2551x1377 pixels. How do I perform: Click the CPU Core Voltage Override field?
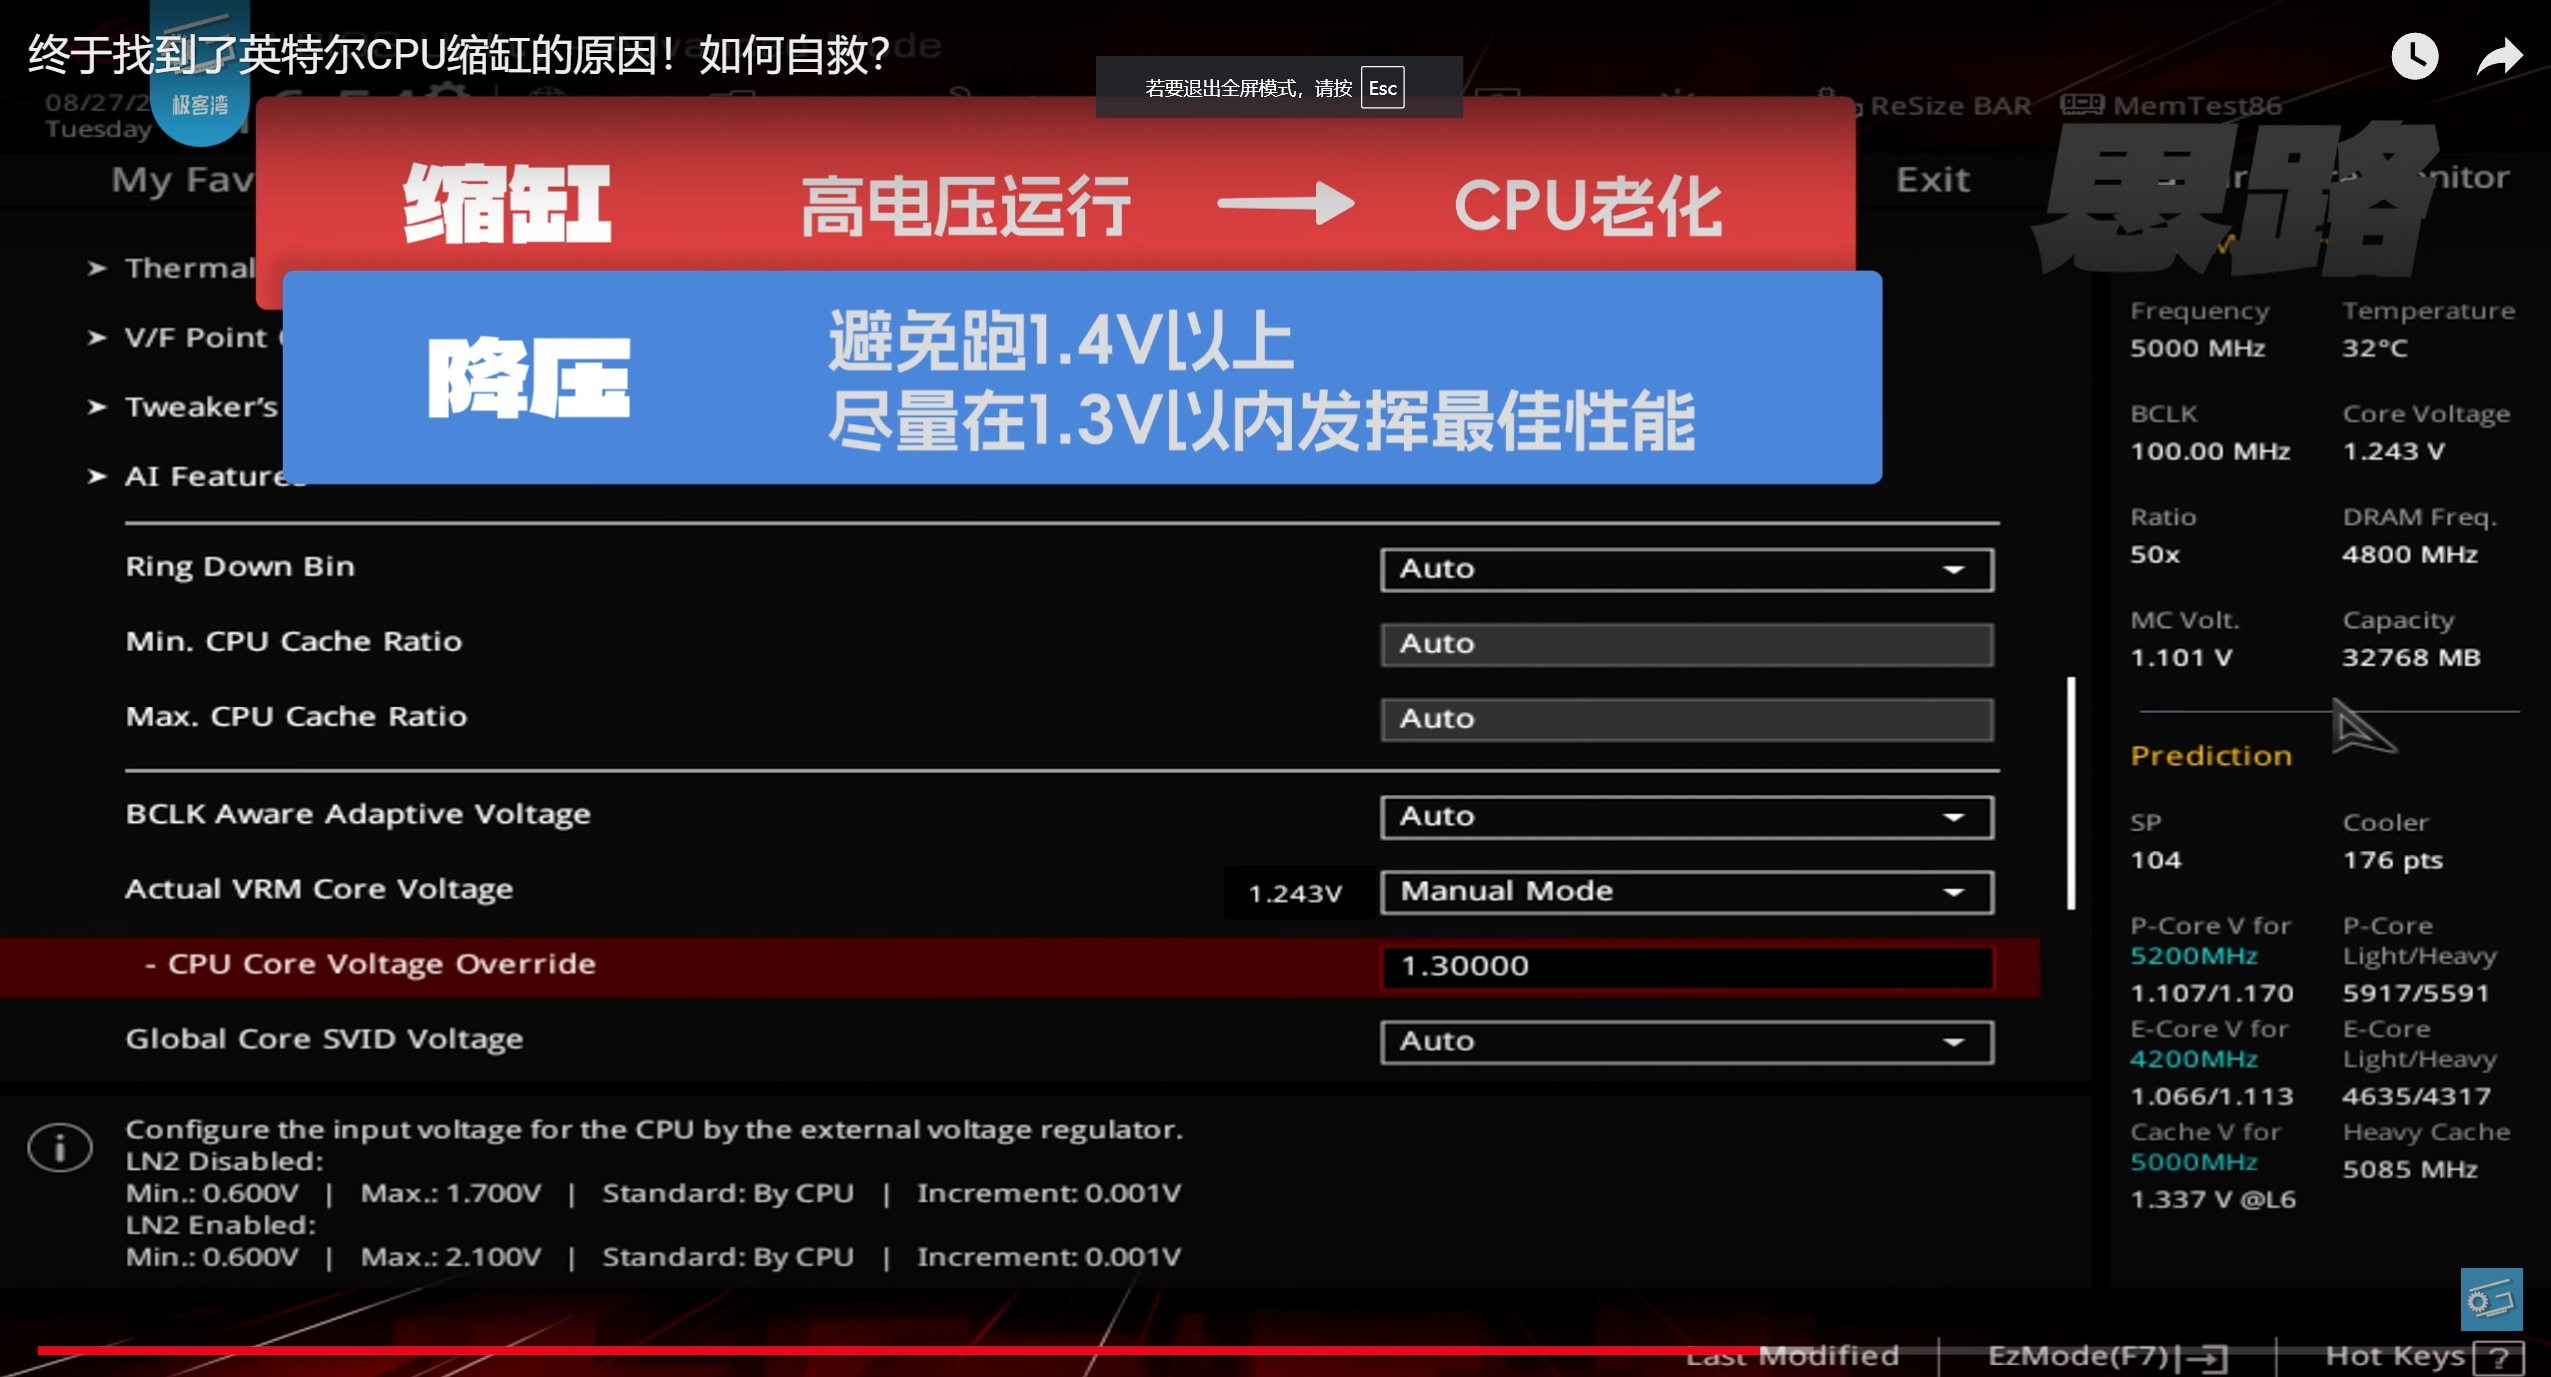tap(1686, 966)
